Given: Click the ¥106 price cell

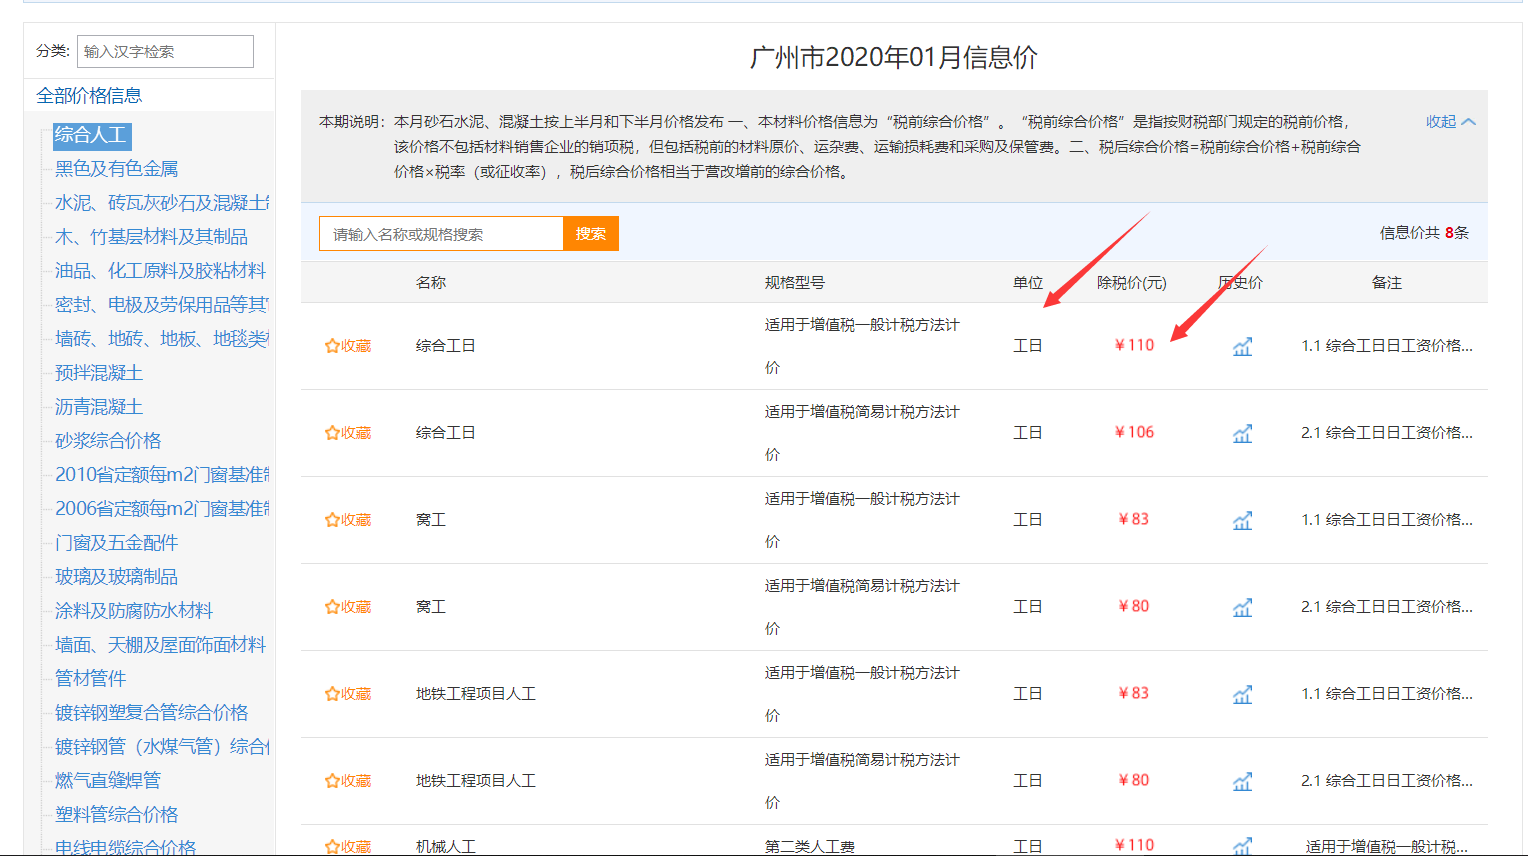Looking at the screenshot, I should [x=1134, y=432].
